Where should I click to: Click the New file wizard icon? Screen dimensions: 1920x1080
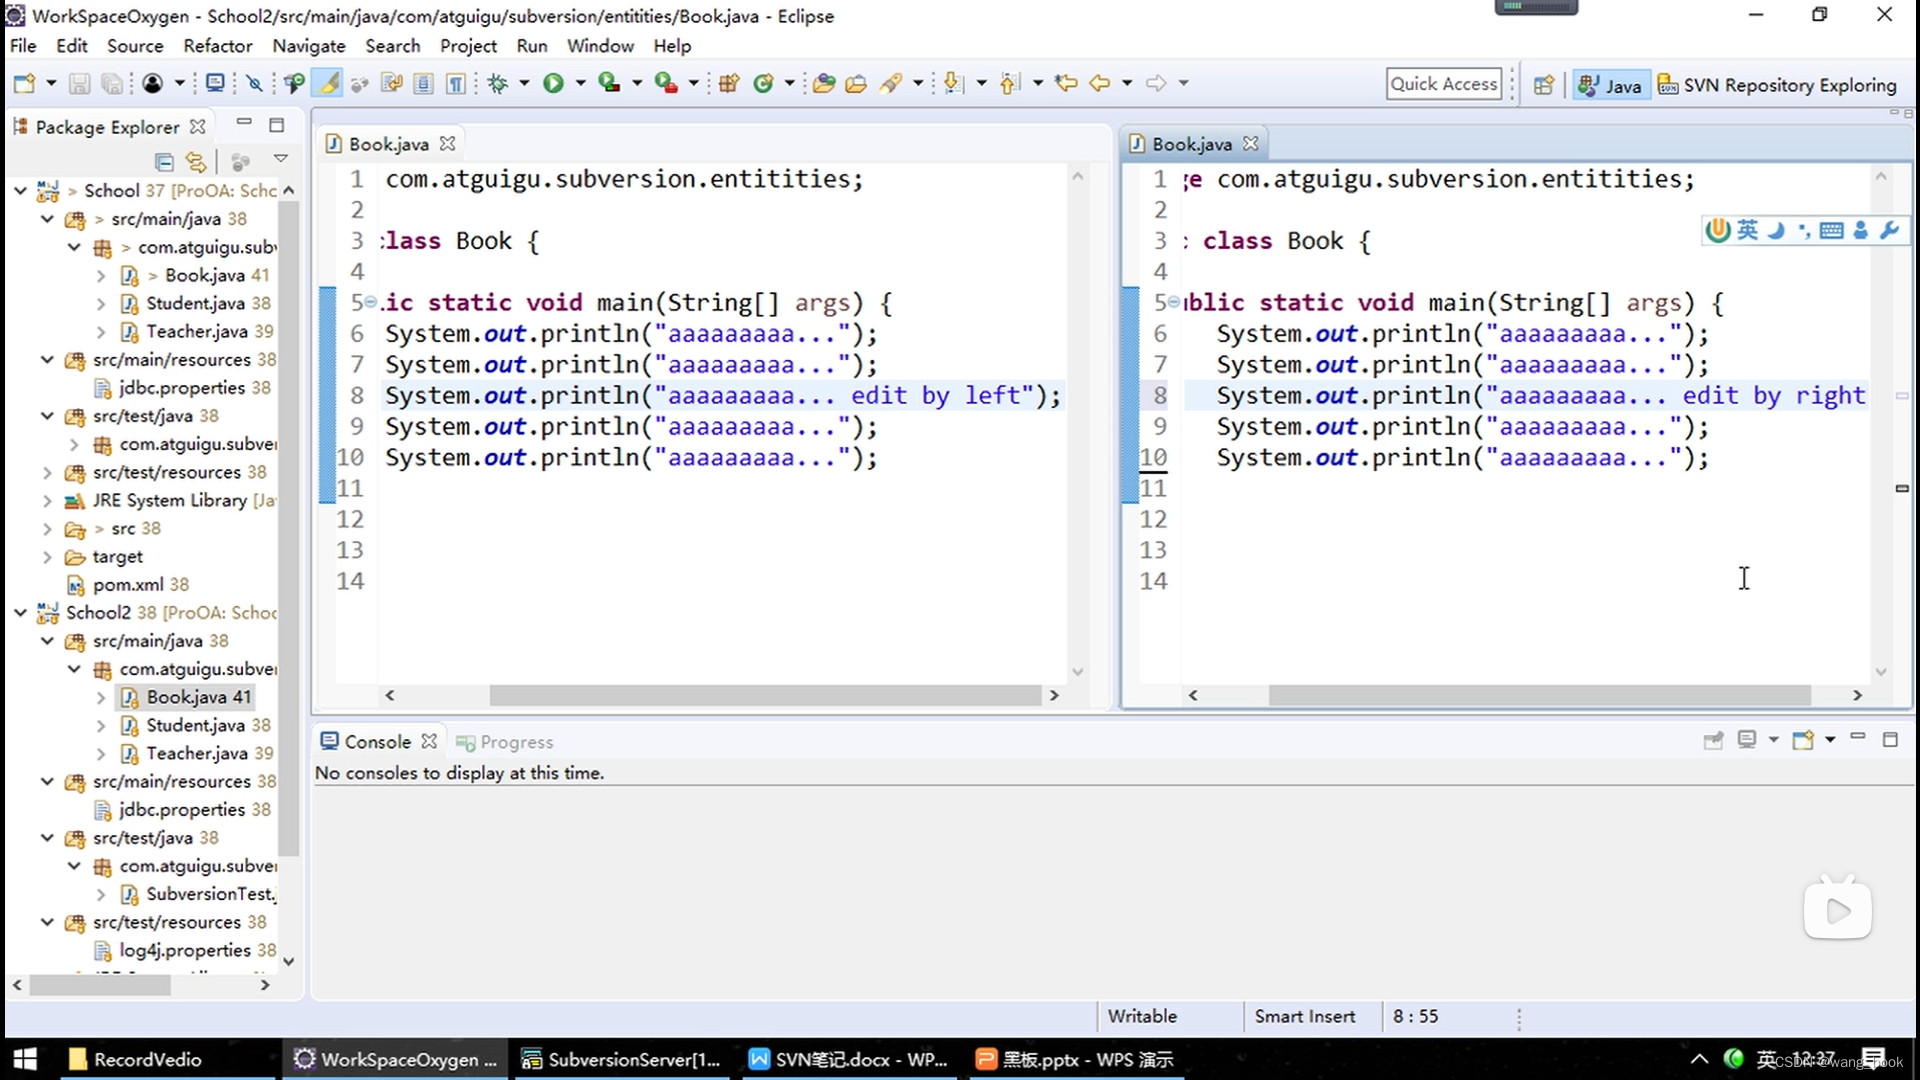coord(24,84)
